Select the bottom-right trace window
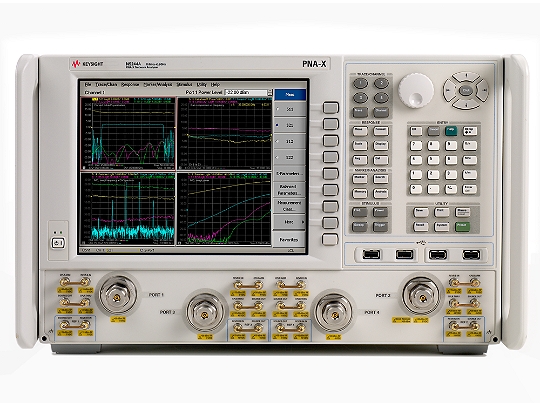Image resolution: width=540 pixels, height=405 pixels. (224, 209)
